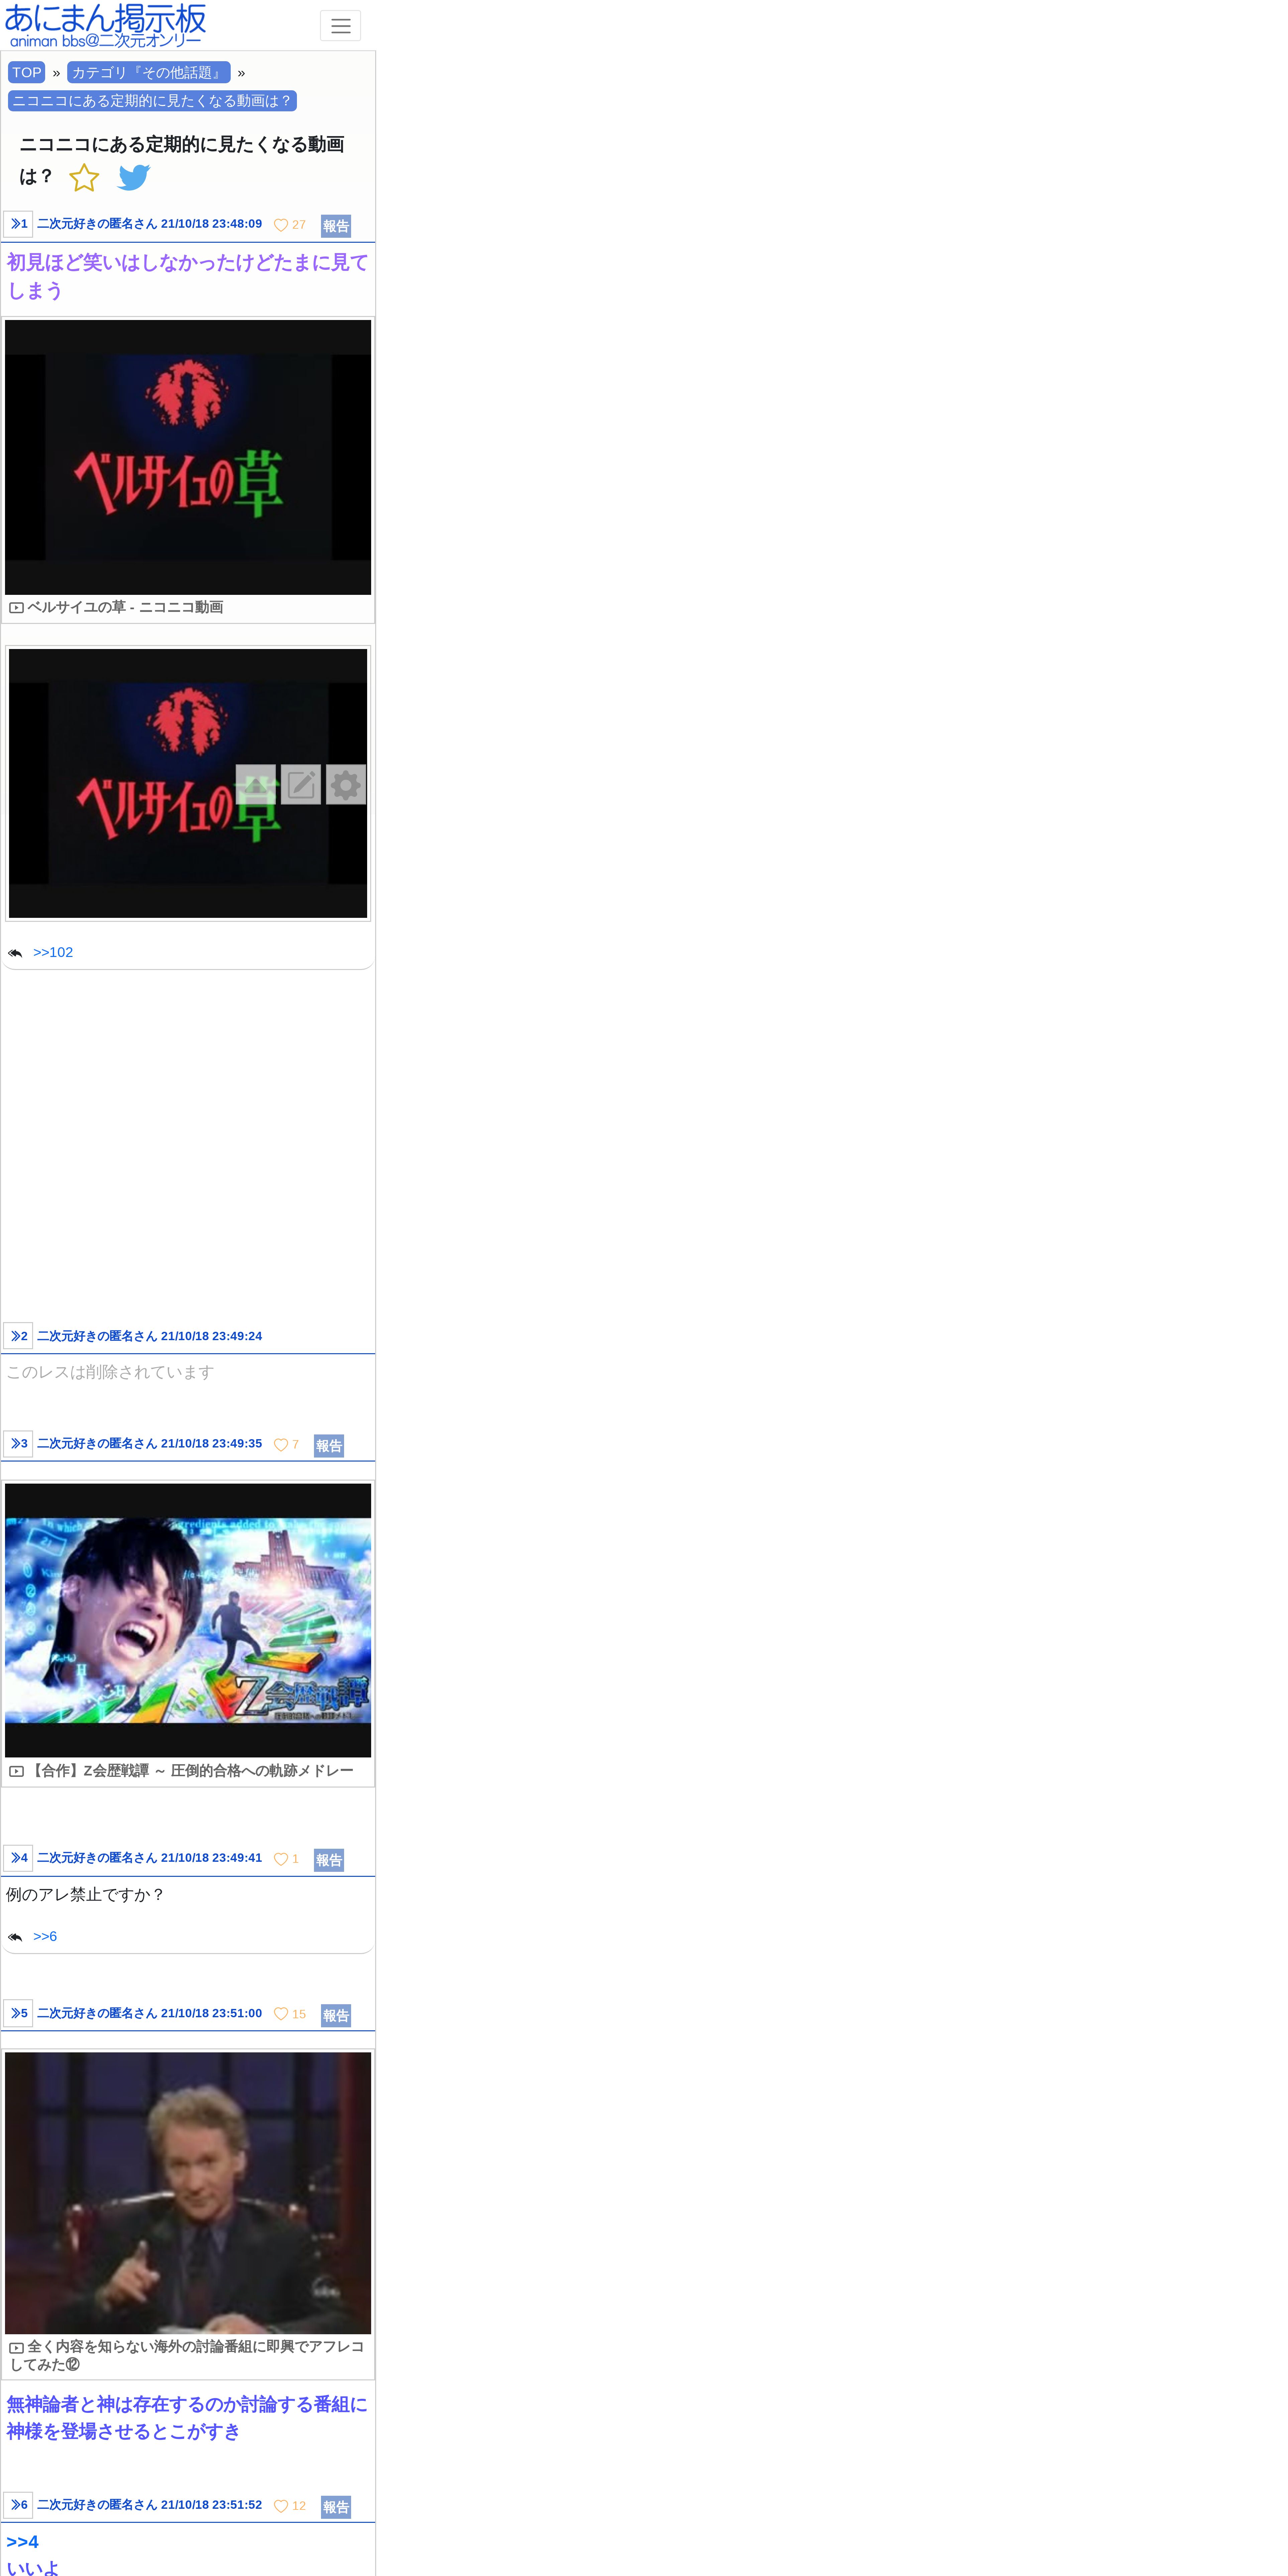Open debate show video thumbnail in post 5
Image resolution: width=1288 pixels, height=2576 pixels.
point(188,2193)
